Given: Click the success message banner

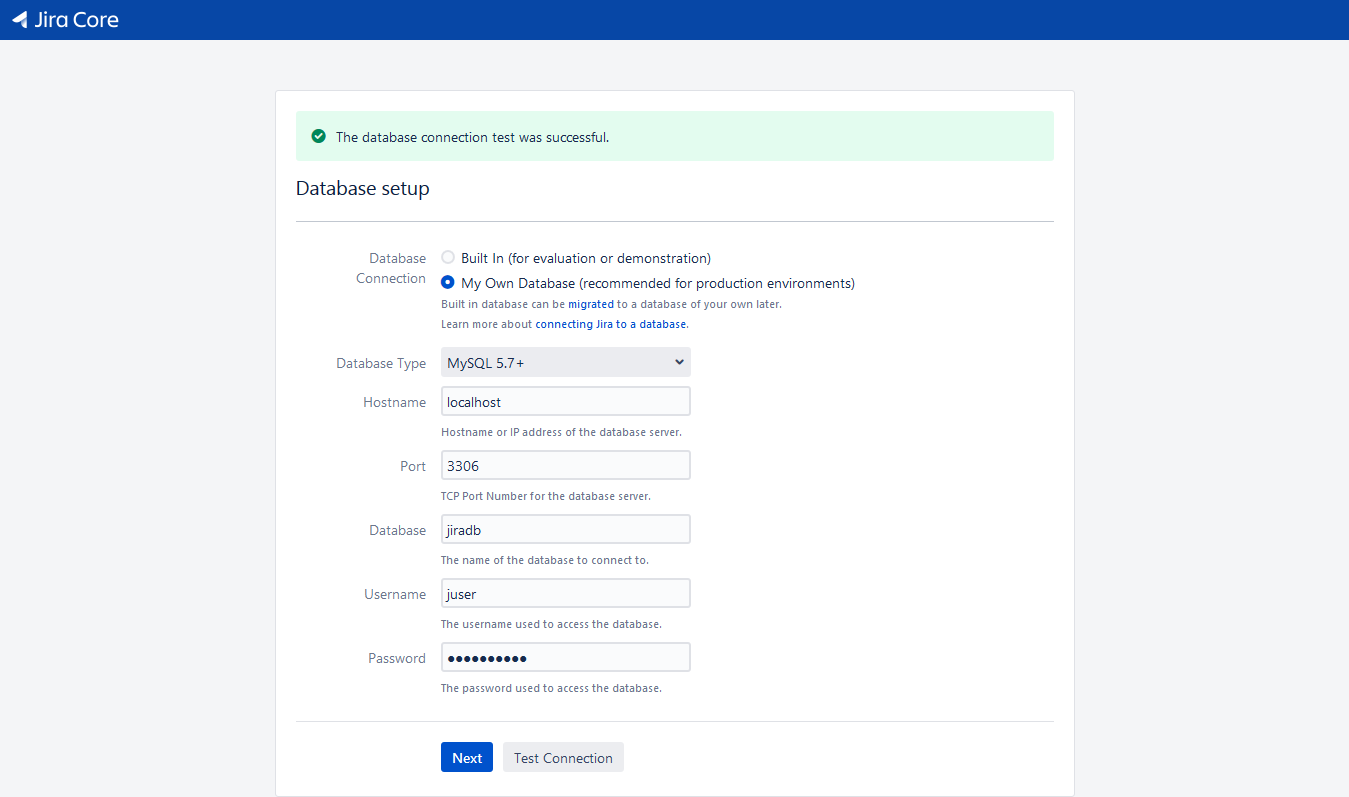Looking at the screenshot, I should click(x=674, y=136).
